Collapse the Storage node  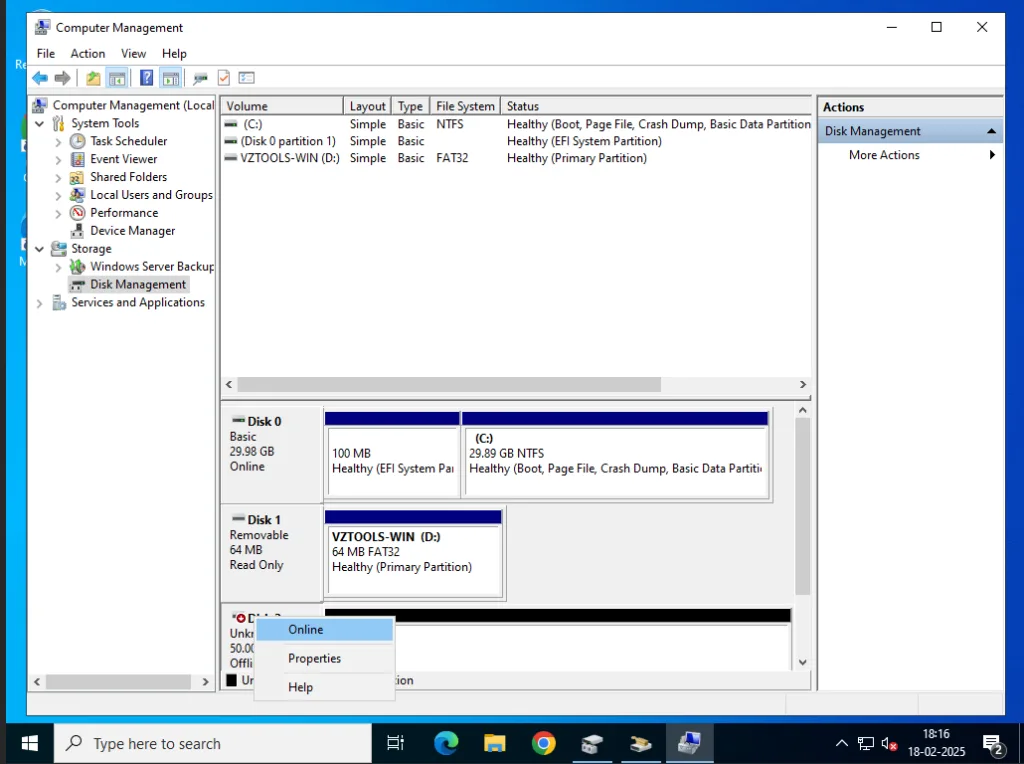39,249
